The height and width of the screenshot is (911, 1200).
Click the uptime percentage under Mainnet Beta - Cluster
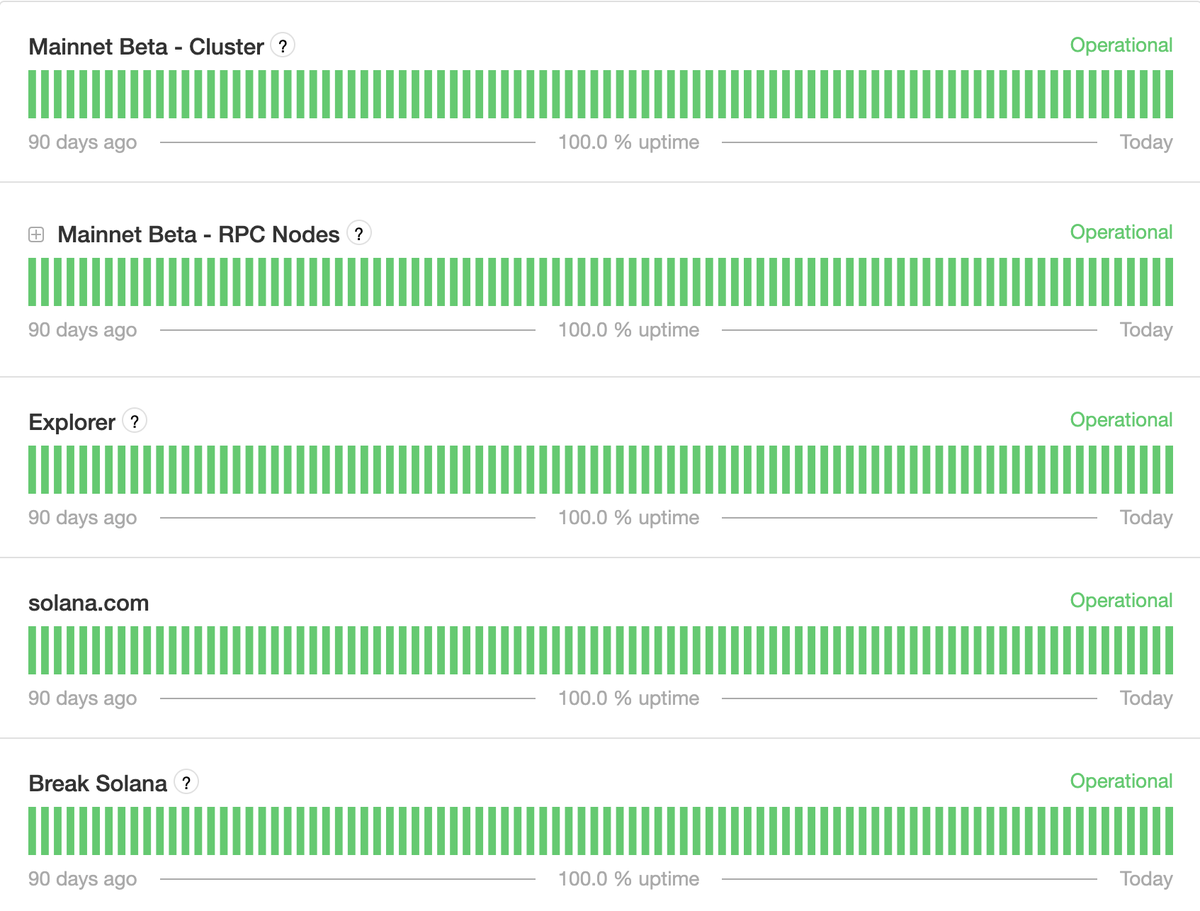[628, 142]
